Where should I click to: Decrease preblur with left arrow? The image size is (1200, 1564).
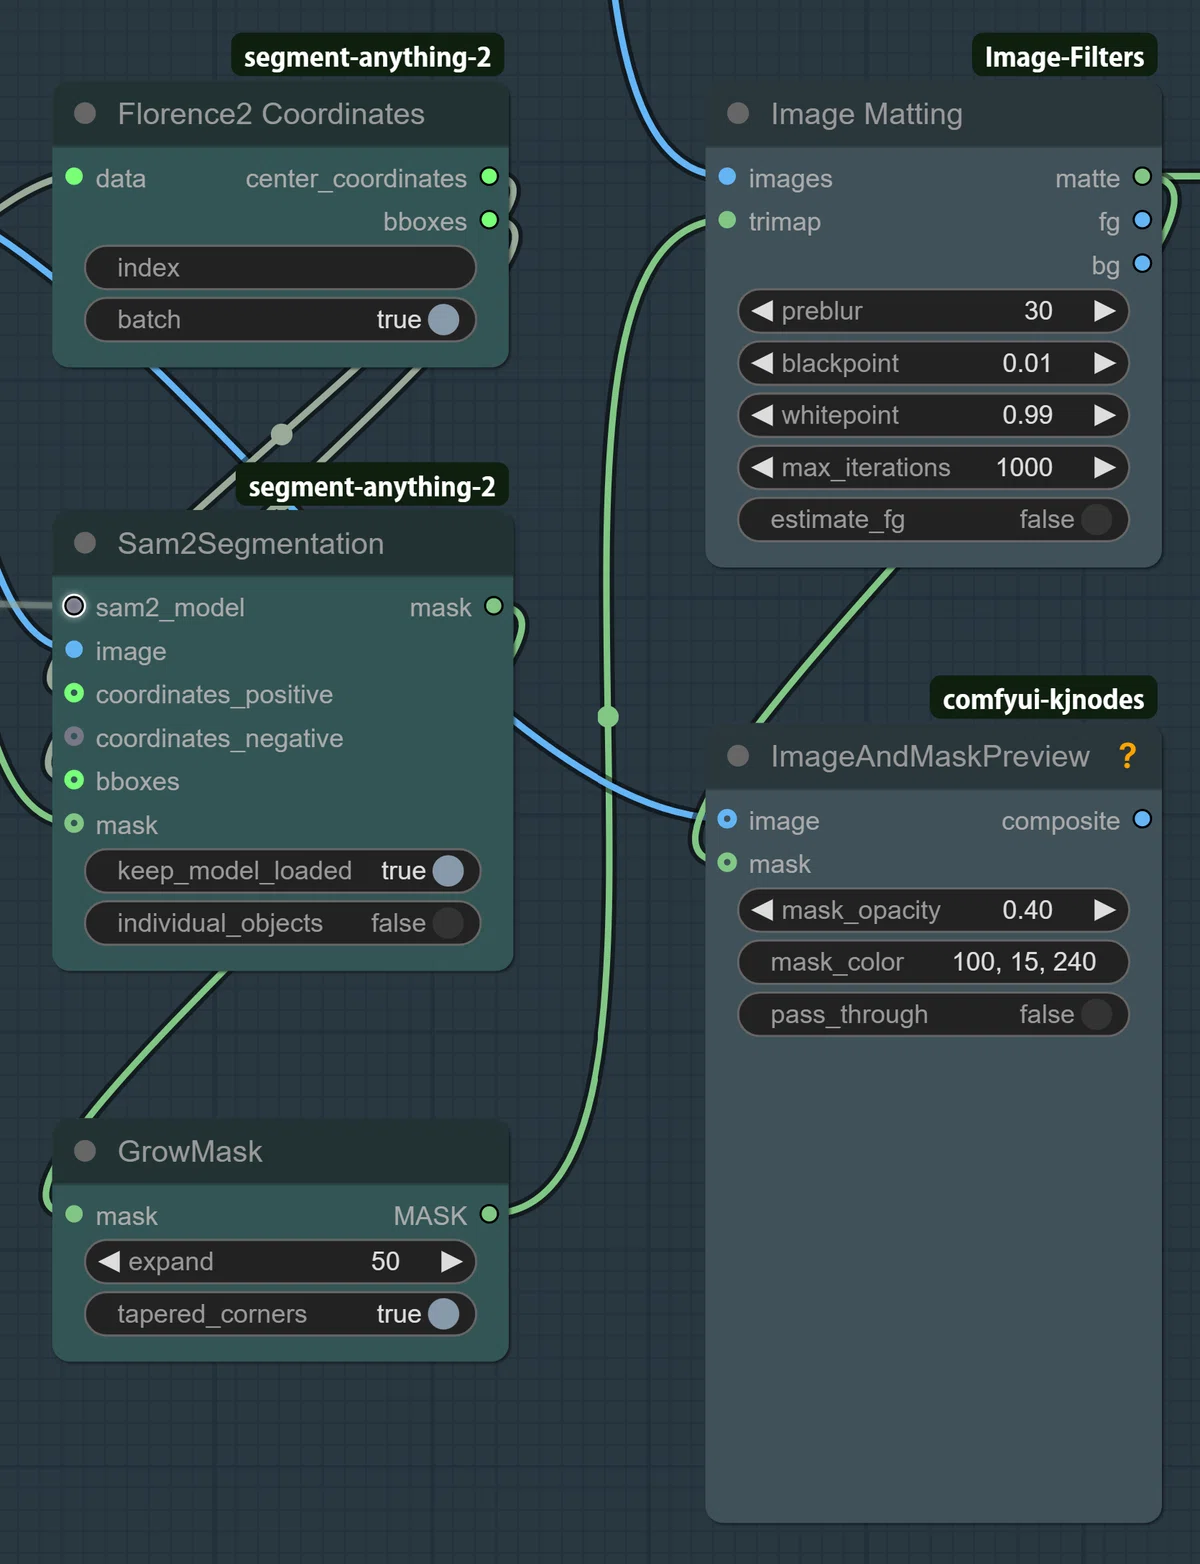click(762, 311)
